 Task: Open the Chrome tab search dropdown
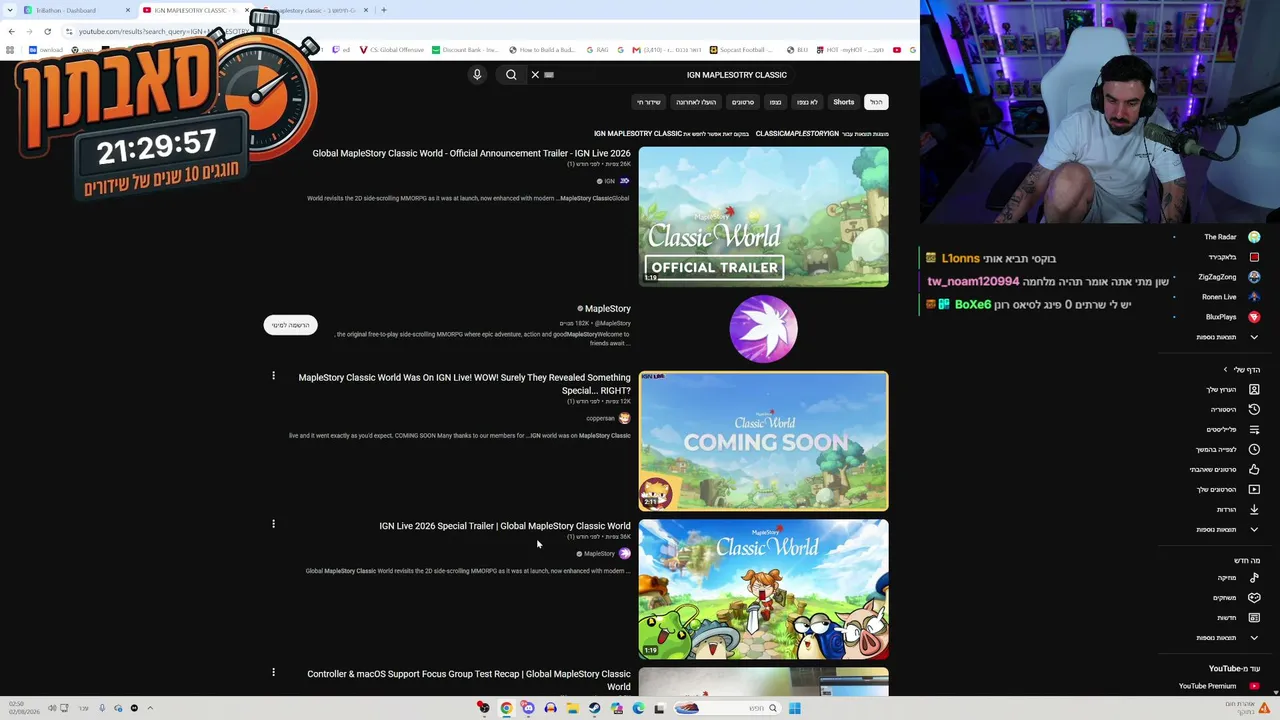coord(8,10)
